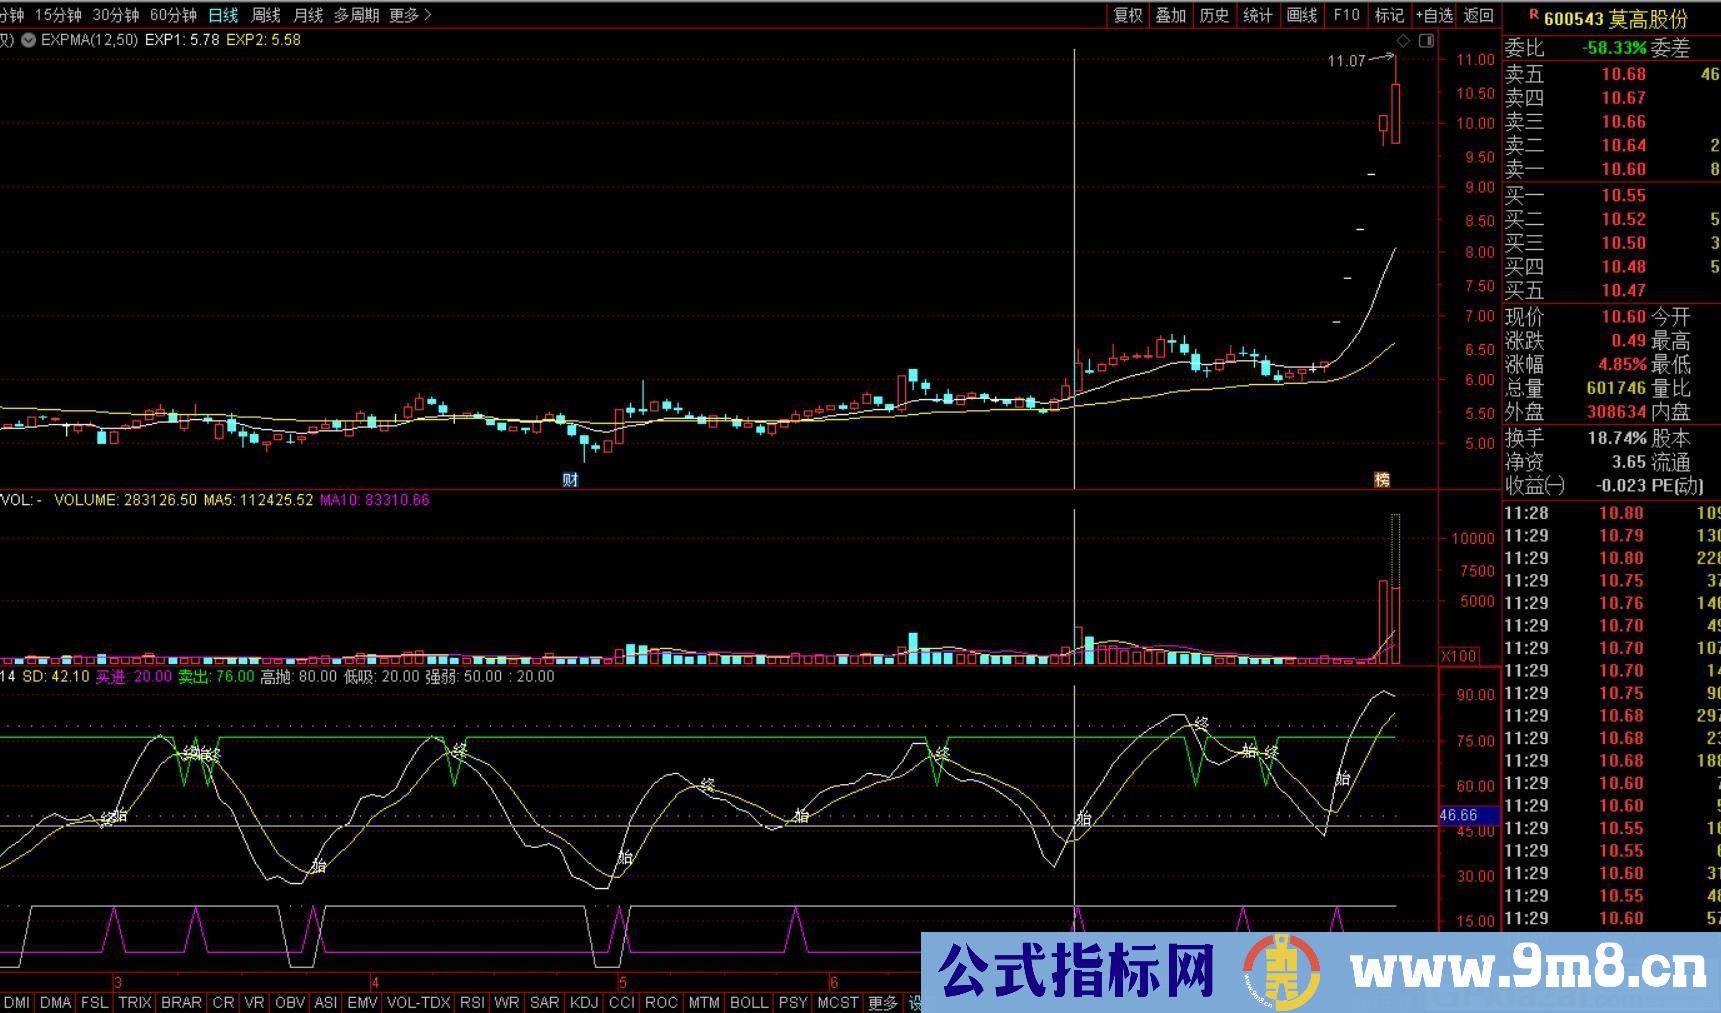Expand the 更多 periods menu
This screenshot has width=1721, height=1013.
click(410, 15)
